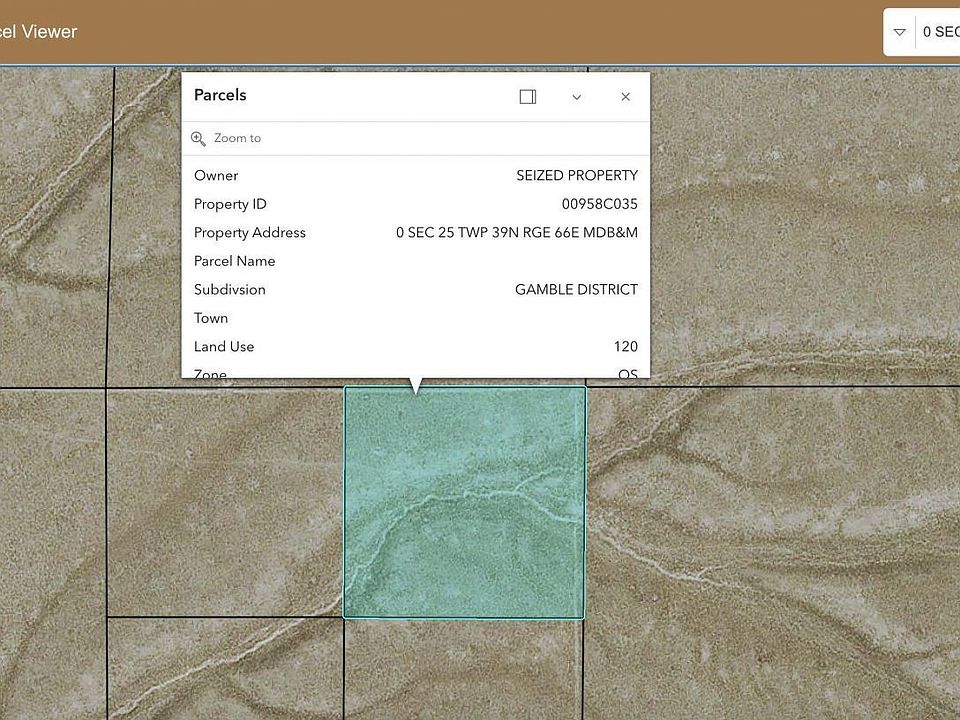The height and width of the screenshot is (720, 960).
Task: Open the search source dropdown triangle
Action: coord(899,32)
